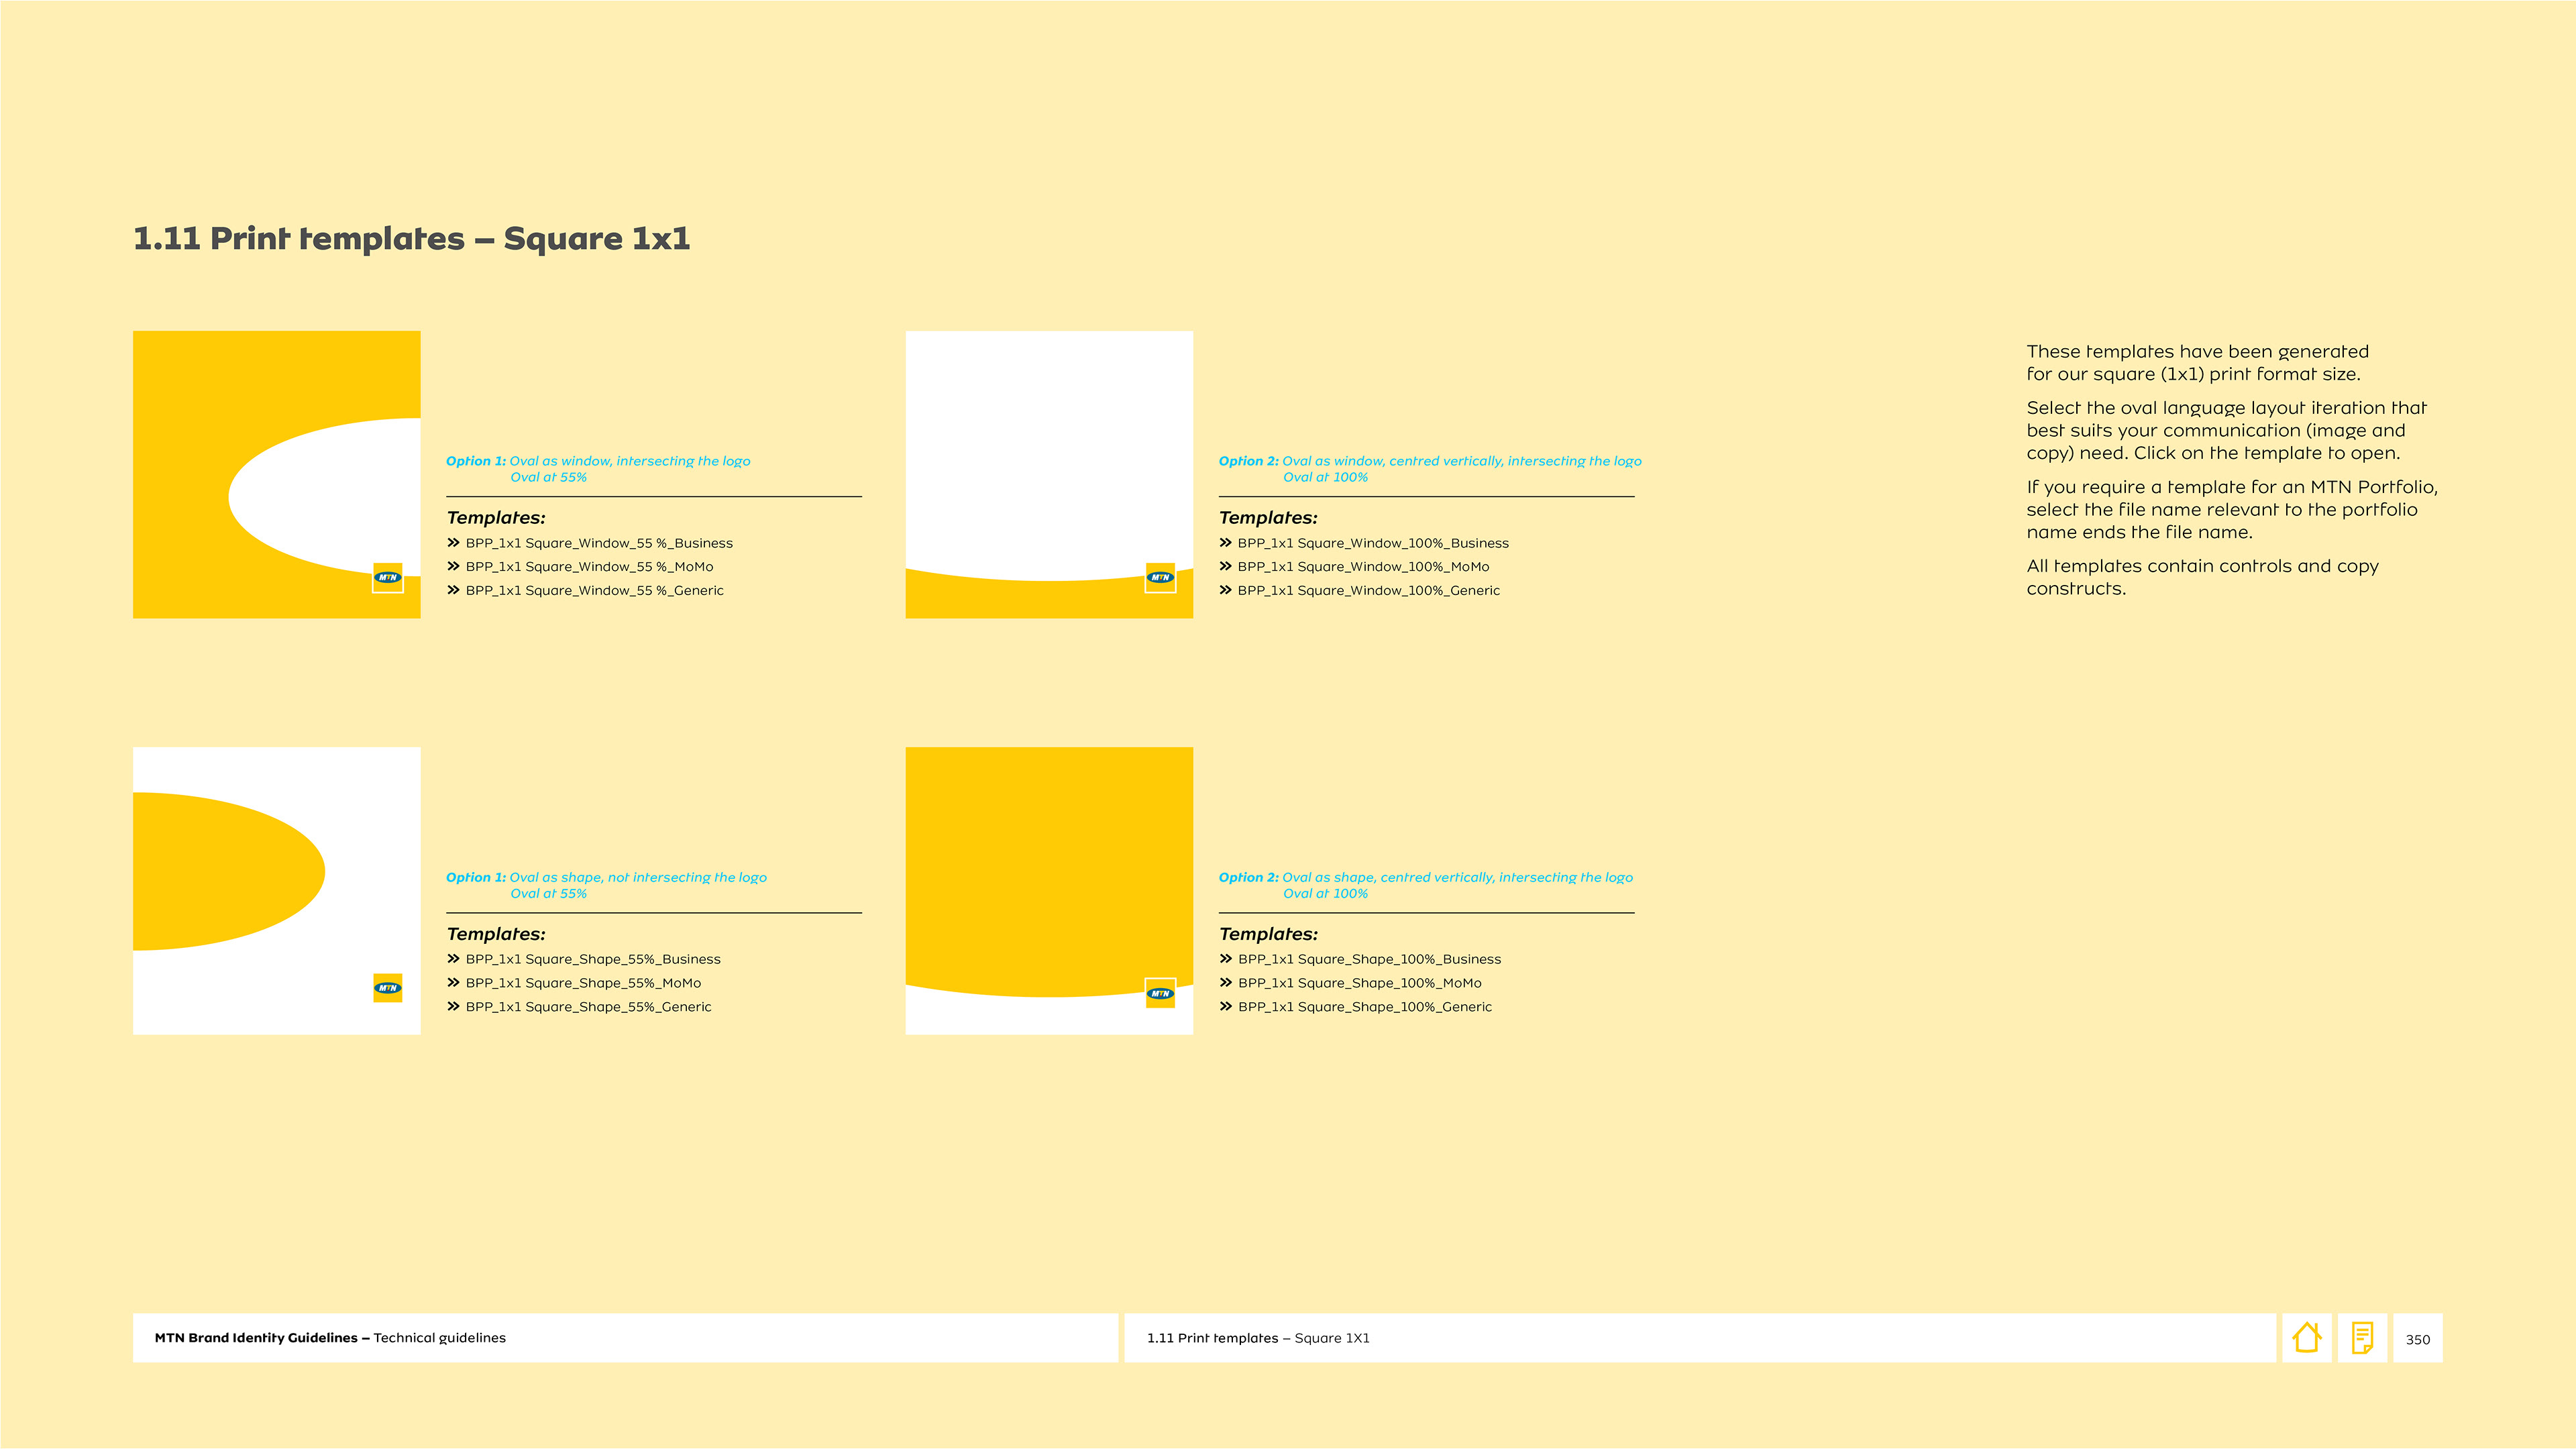
Task: Open BPP_1x1 Square_Window_100%_Generic template
Action: [x=1368, y=591]
